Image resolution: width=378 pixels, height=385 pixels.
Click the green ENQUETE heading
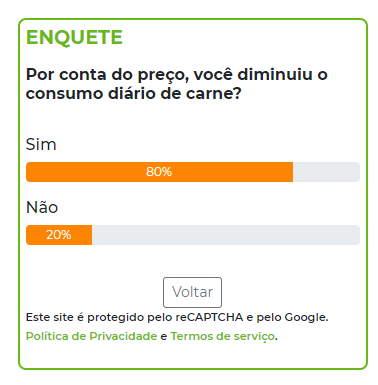coord(74,37)
